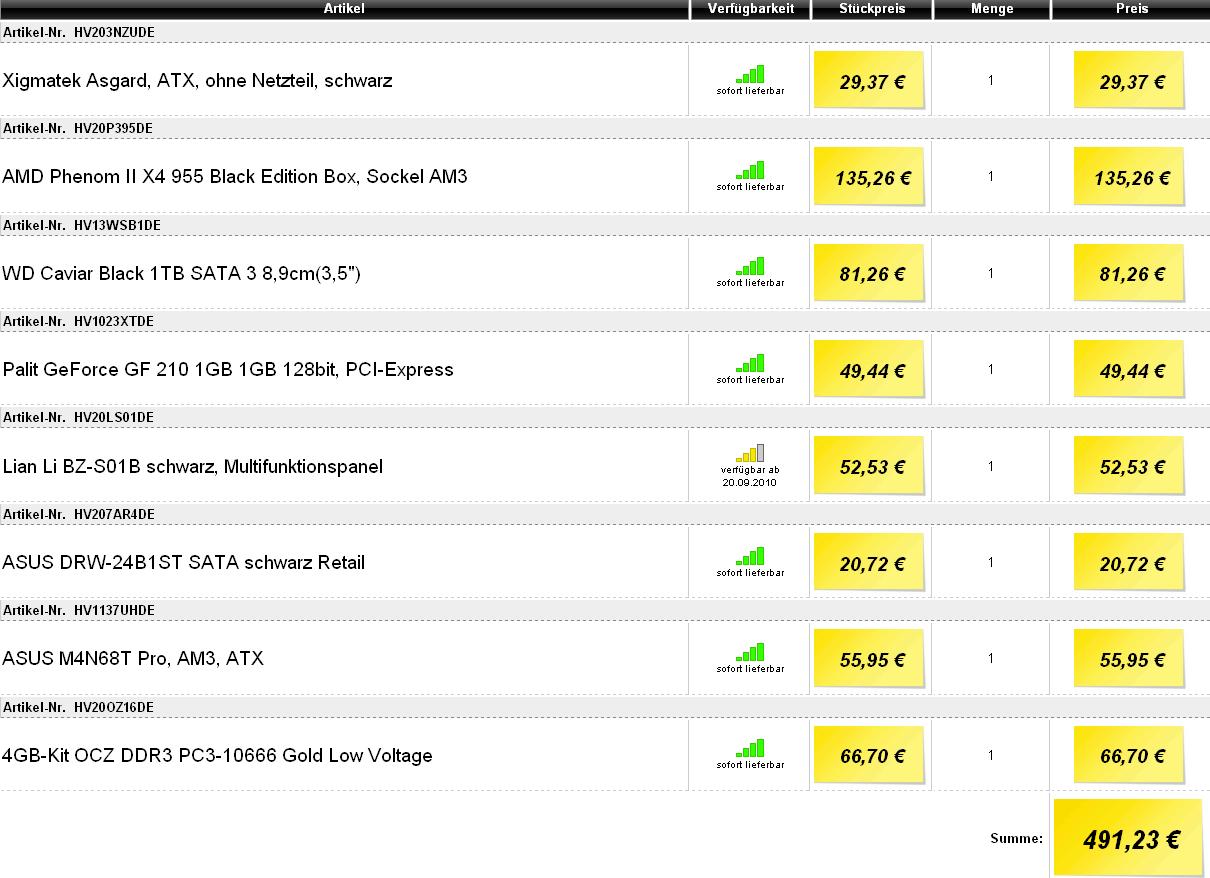The image size is (1210, 878).
Task: Click the 135,26 € unit price note
Action: [x=871, y=178]
